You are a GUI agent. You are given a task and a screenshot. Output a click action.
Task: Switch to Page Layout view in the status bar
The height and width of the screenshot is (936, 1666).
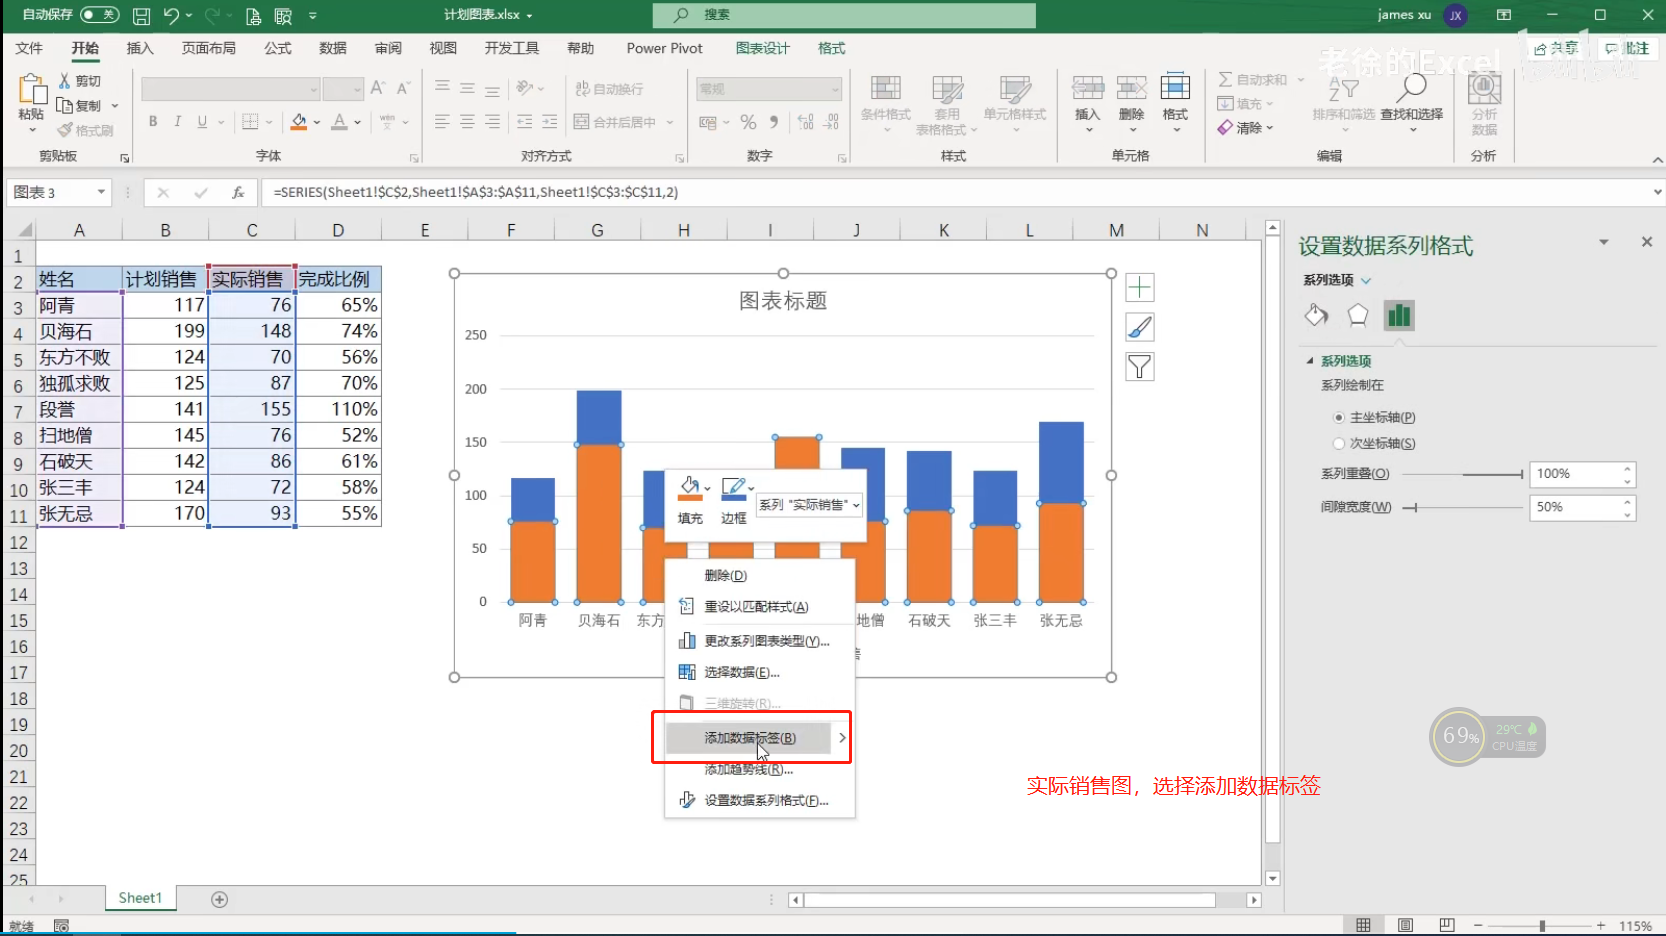click(x=1405, y=925)
